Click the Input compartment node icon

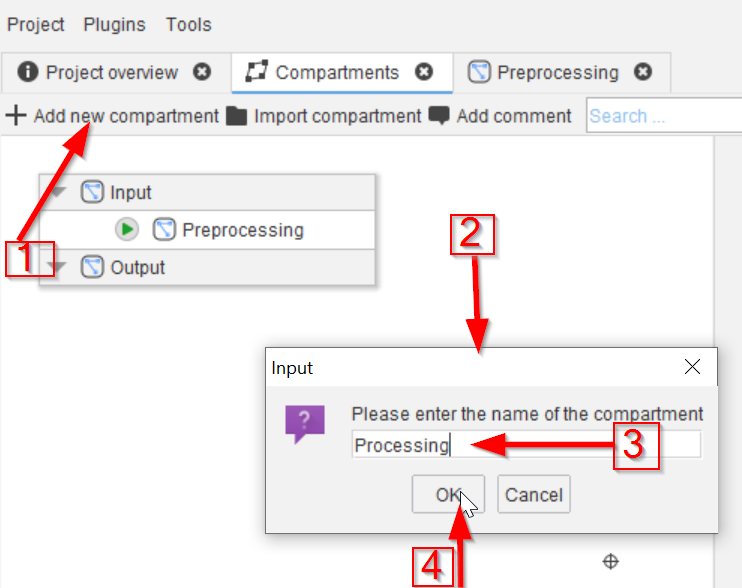pyautogui.click(x=93, y=192)
